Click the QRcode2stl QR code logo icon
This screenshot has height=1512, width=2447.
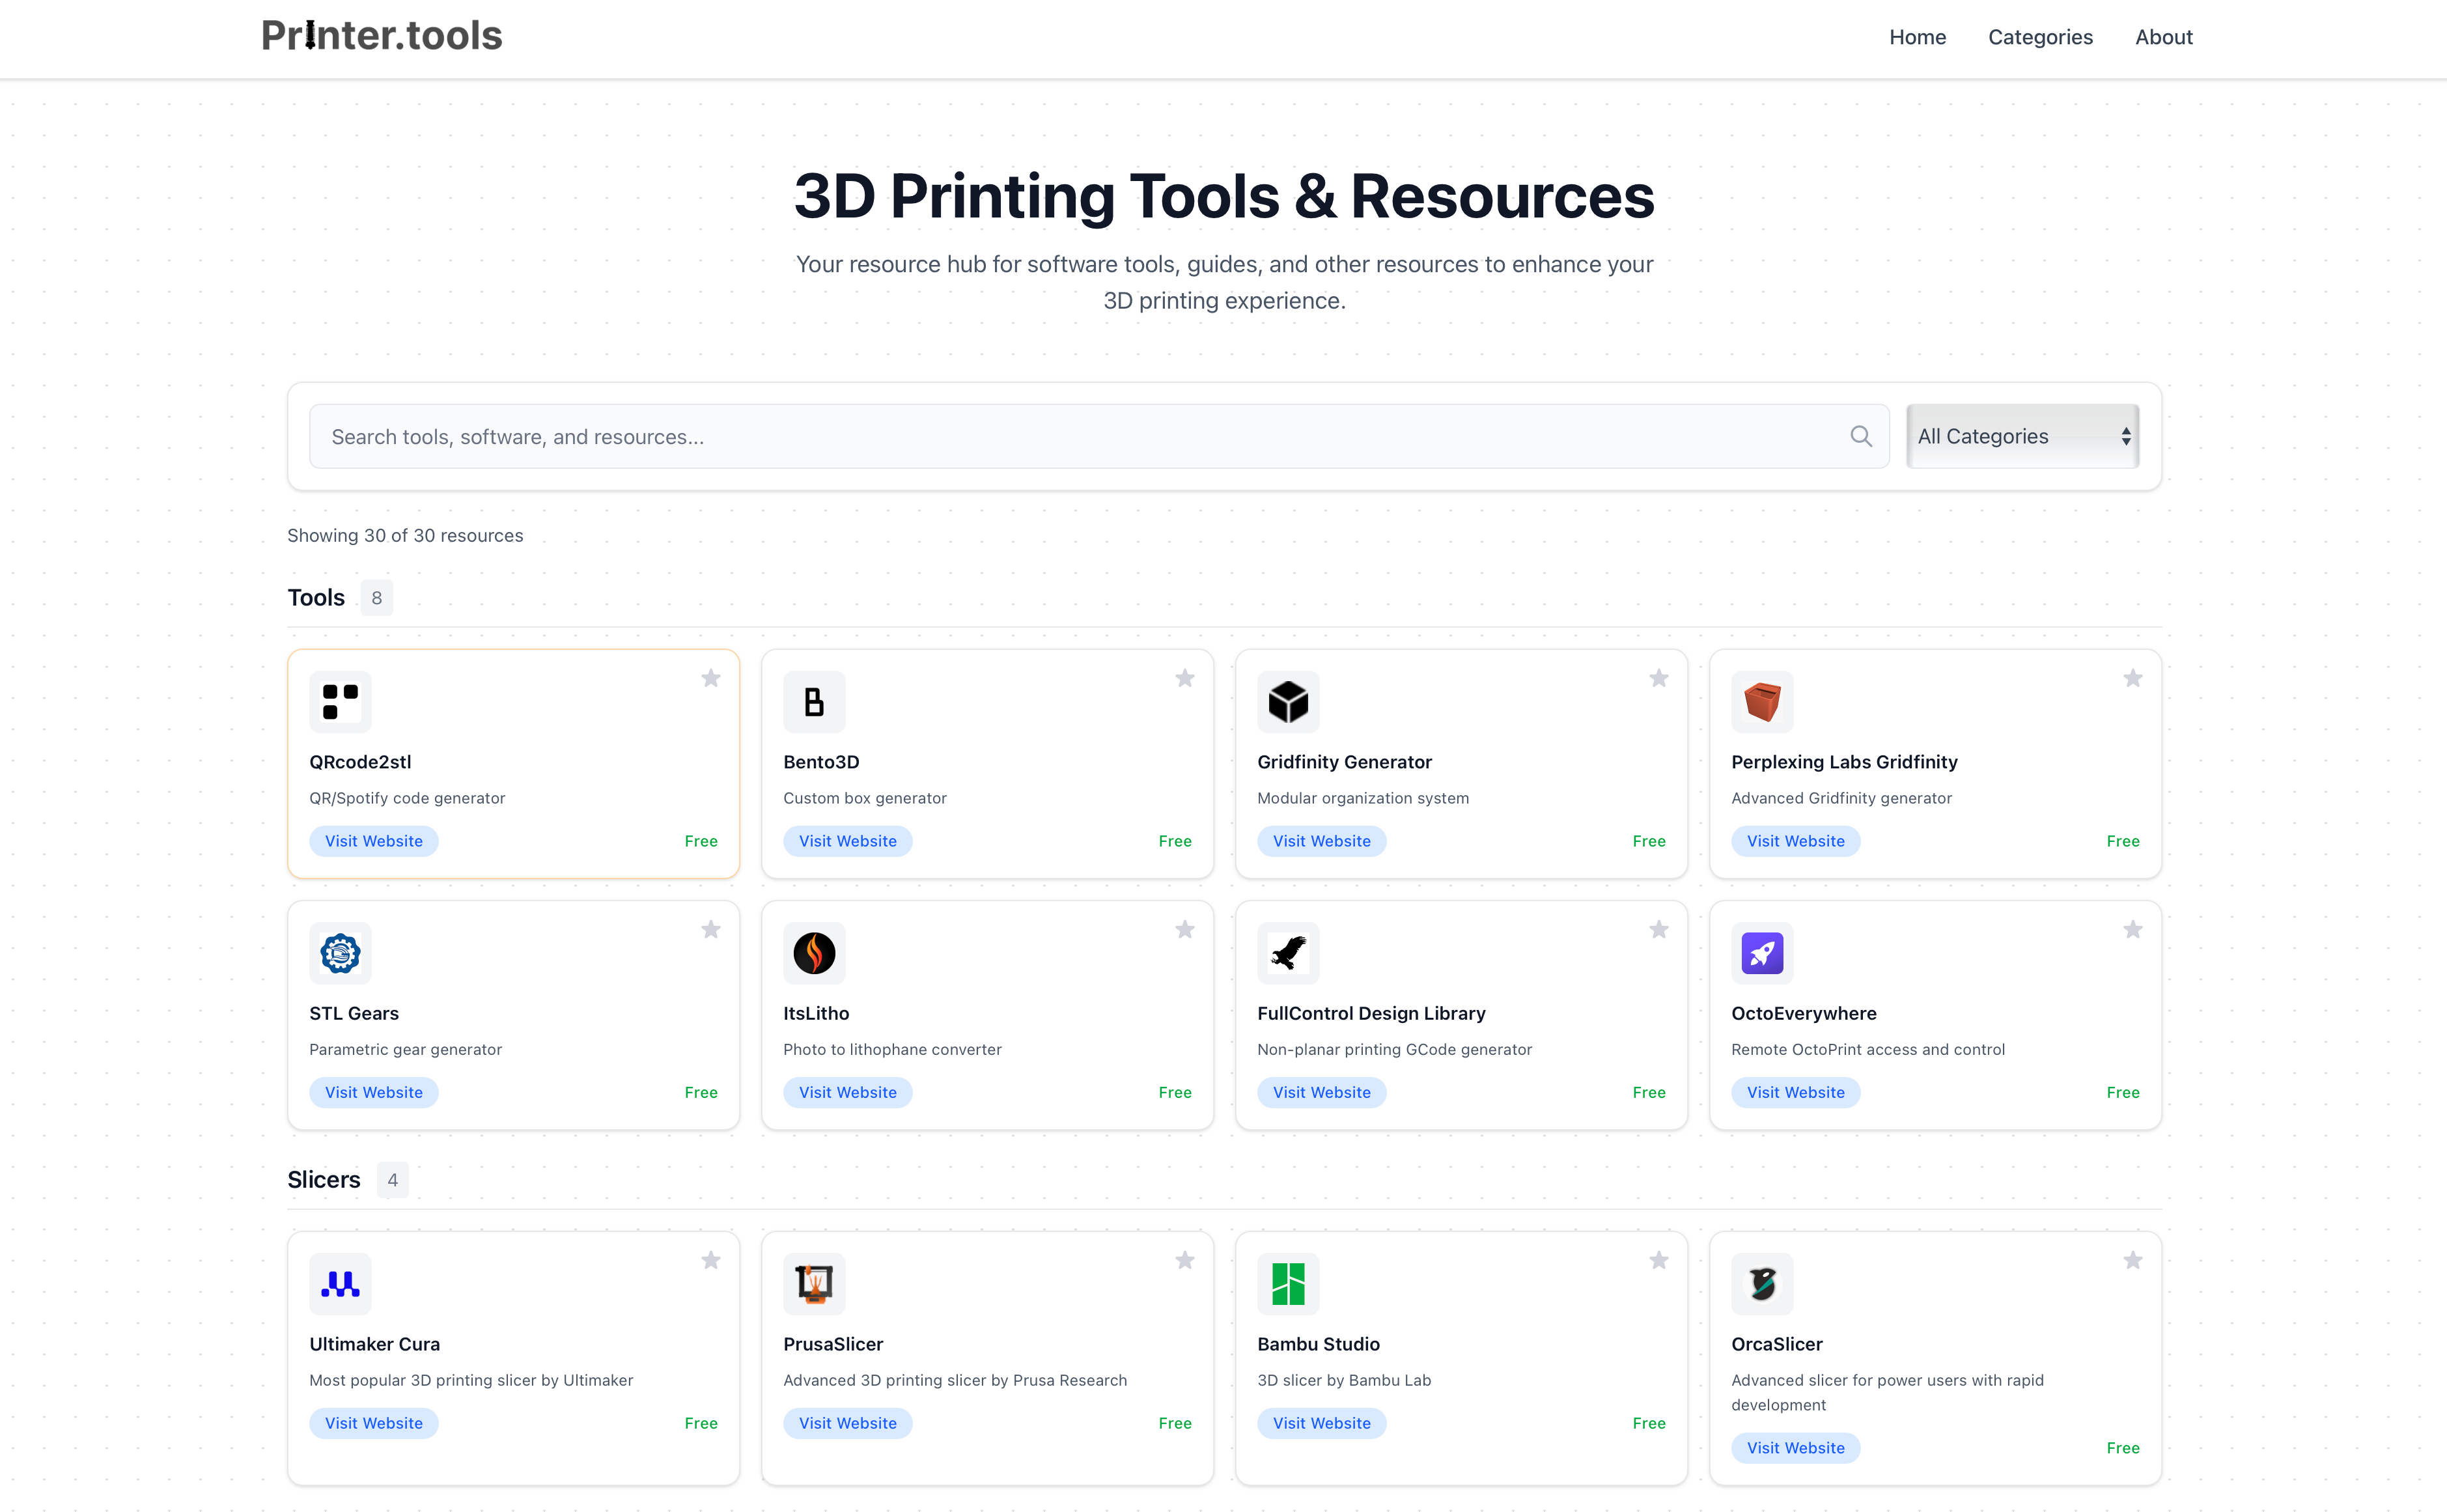pyautogui.click(x=340, y=701)
